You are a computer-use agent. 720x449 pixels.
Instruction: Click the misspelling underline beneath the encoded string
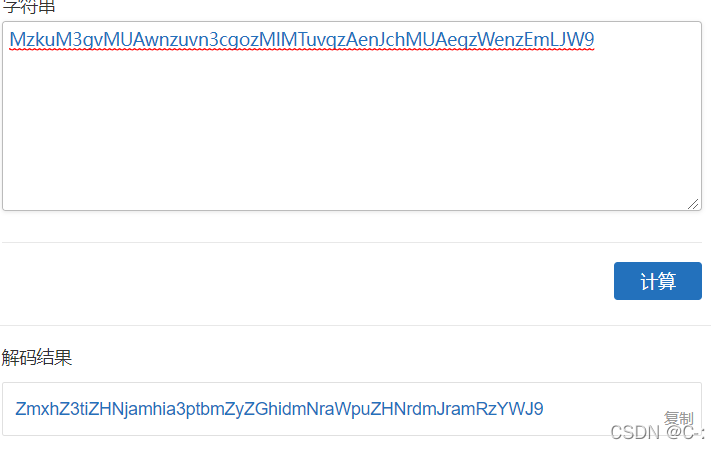(302, 50)
